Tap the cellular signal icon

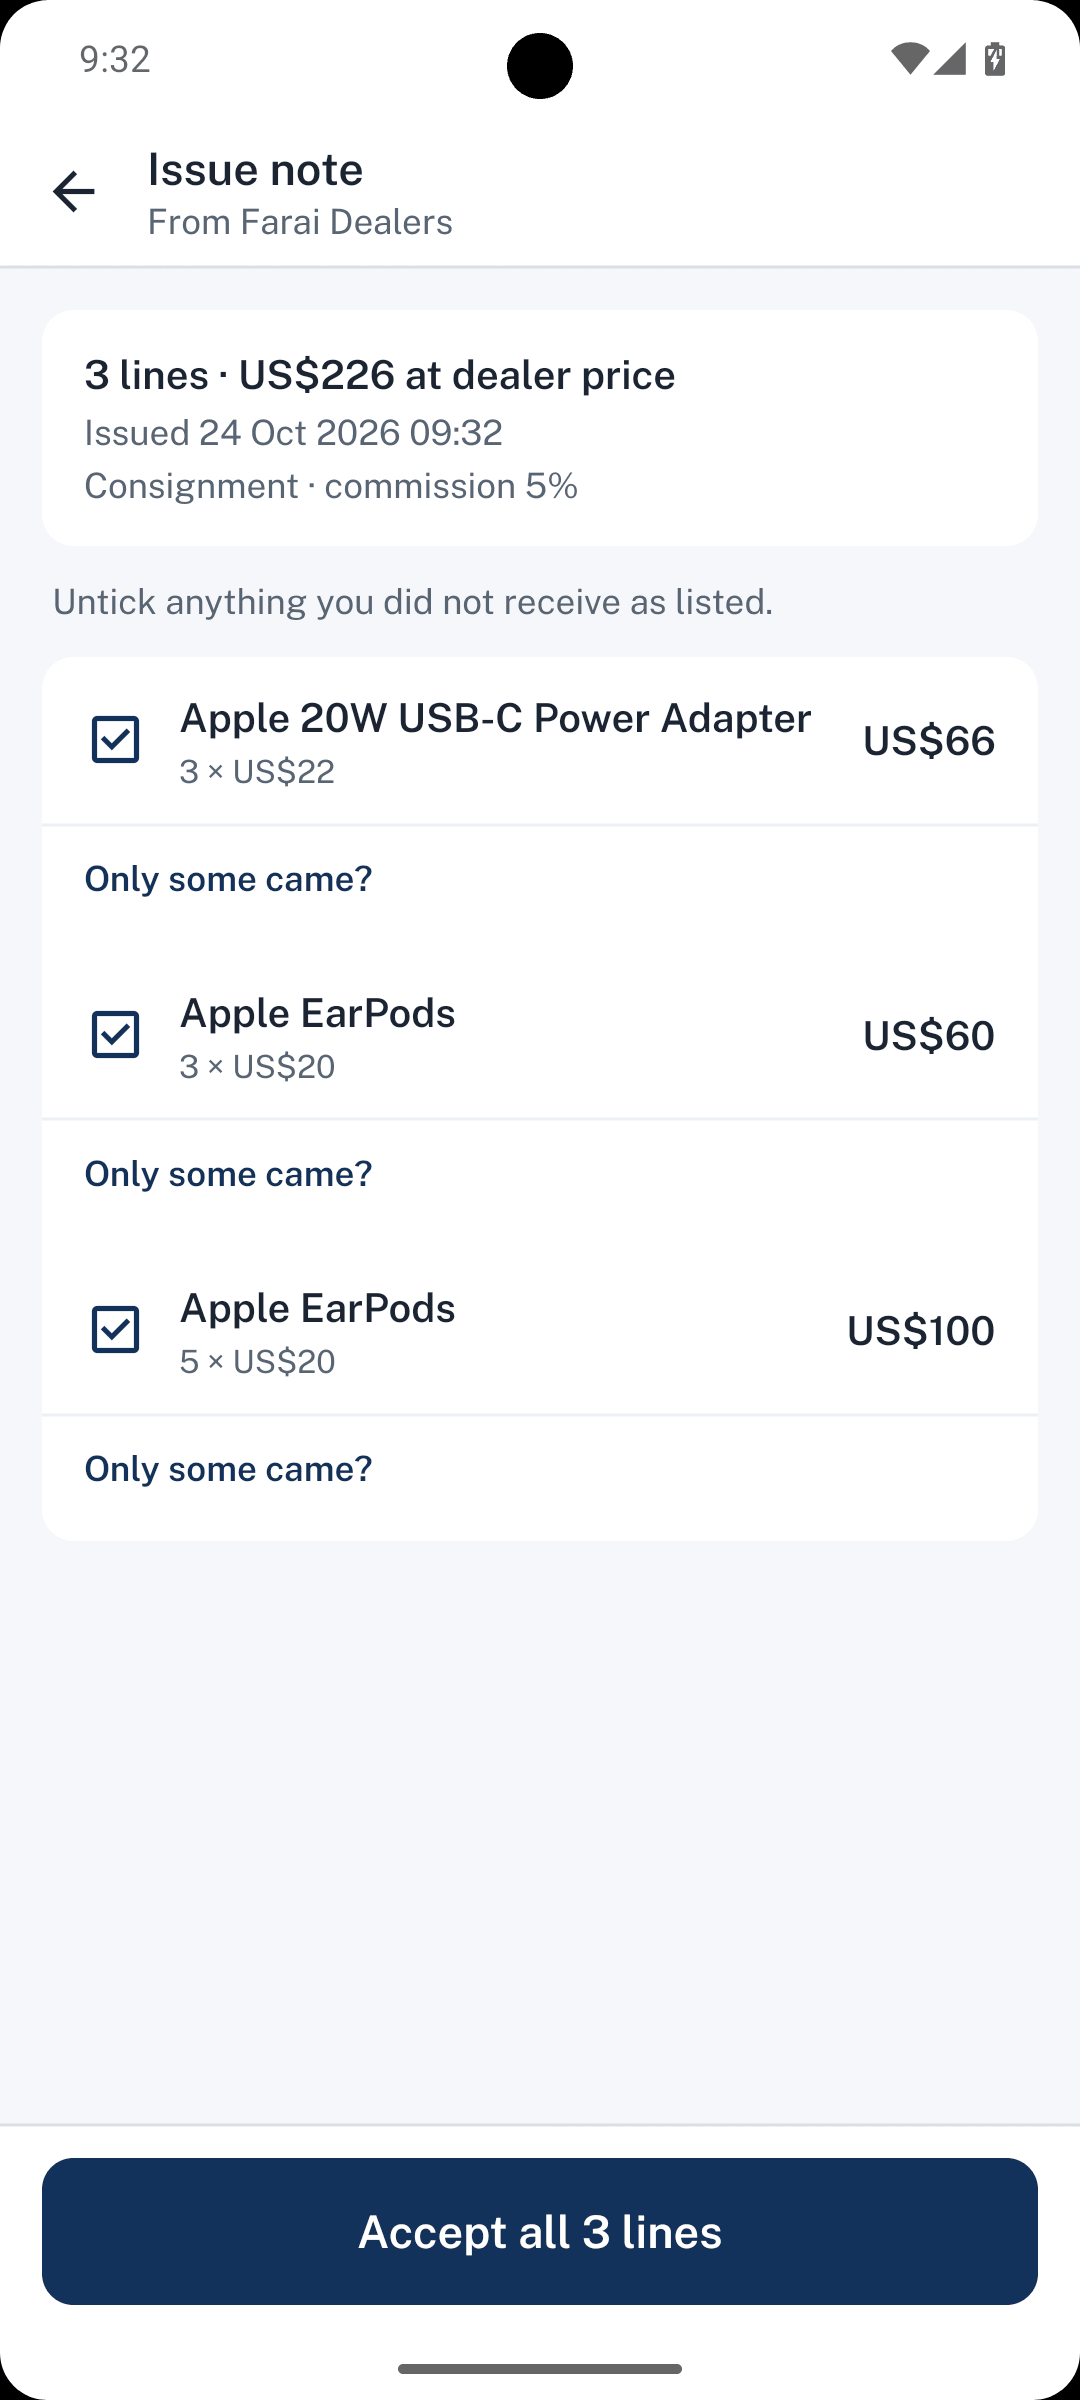(x=950, y=59)
